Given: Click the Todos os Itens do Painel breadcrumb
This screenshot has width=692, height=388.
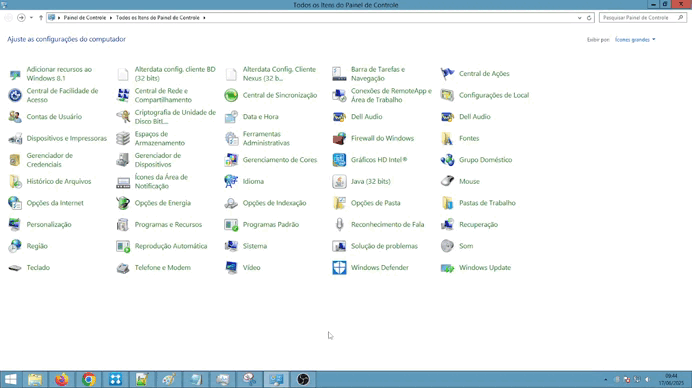Looking at the screenshot, I should [x=158, y=18].
